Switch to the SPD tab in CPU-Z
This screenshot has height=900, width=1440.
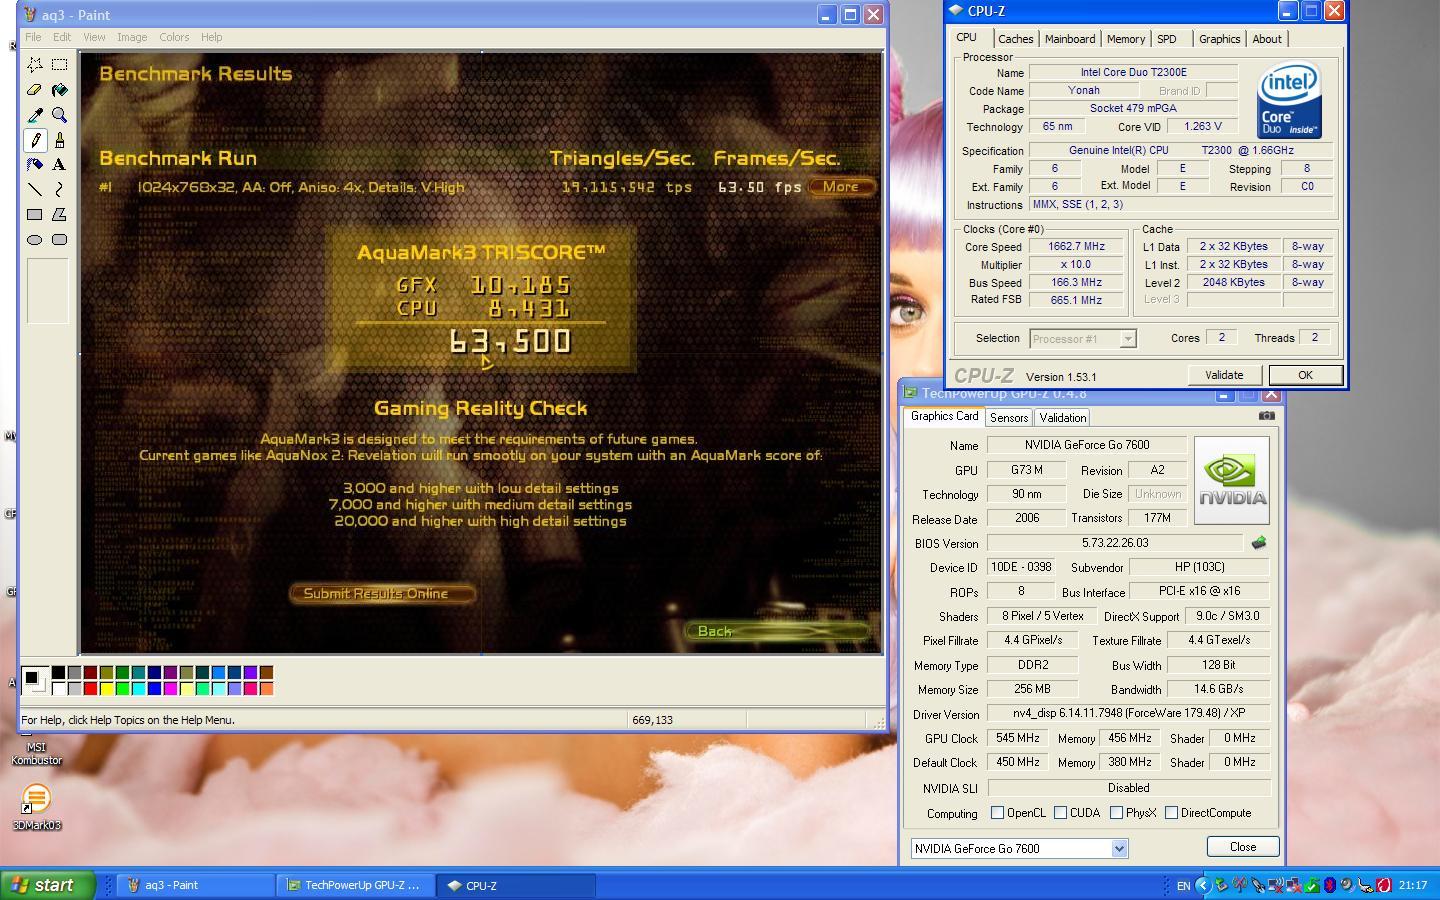pos(1167,39)
